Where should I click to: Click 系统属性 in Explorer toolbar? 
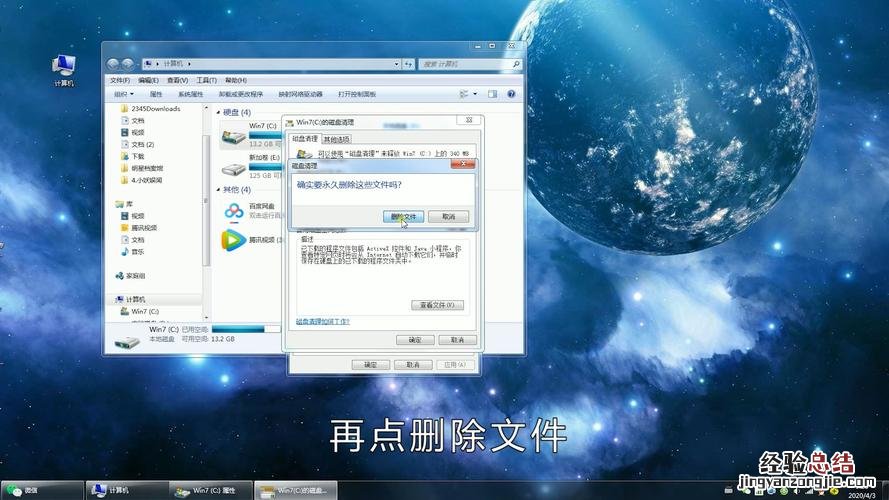tap(190, 94)
